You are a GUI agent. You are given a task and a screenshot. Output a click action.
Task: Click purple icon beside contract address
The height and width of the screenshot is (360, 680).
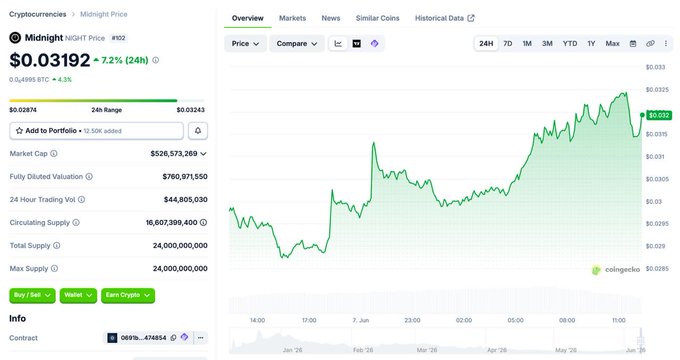pyautogui.click(x=185, y=337)
